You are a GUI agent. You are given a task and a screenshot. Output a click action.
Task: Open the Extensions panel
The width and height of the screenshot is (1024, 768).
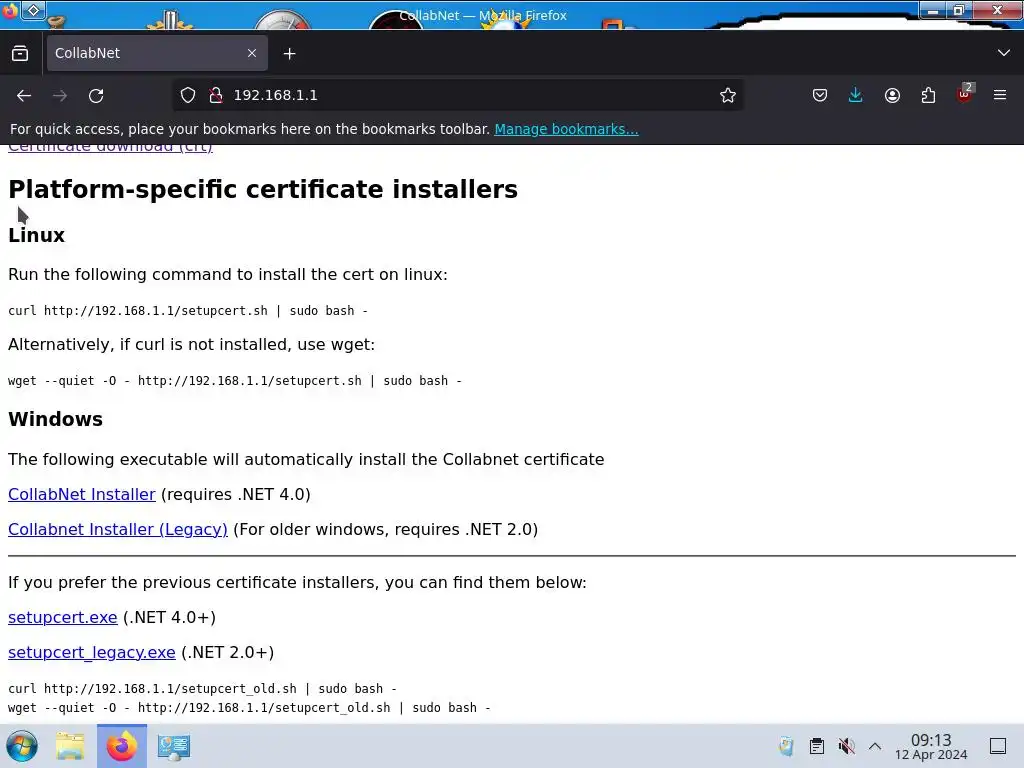click(928, 95)
